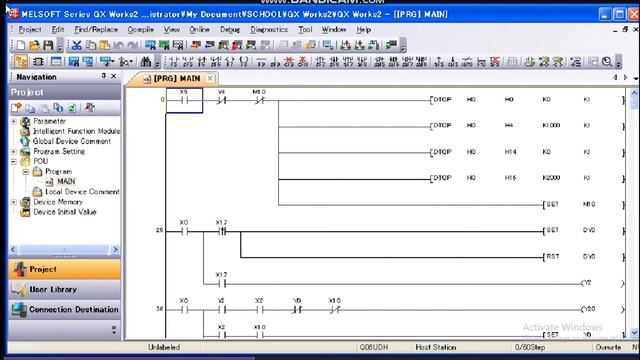Close the Navigation panel

pyautogui.click(x=113, y=76)
